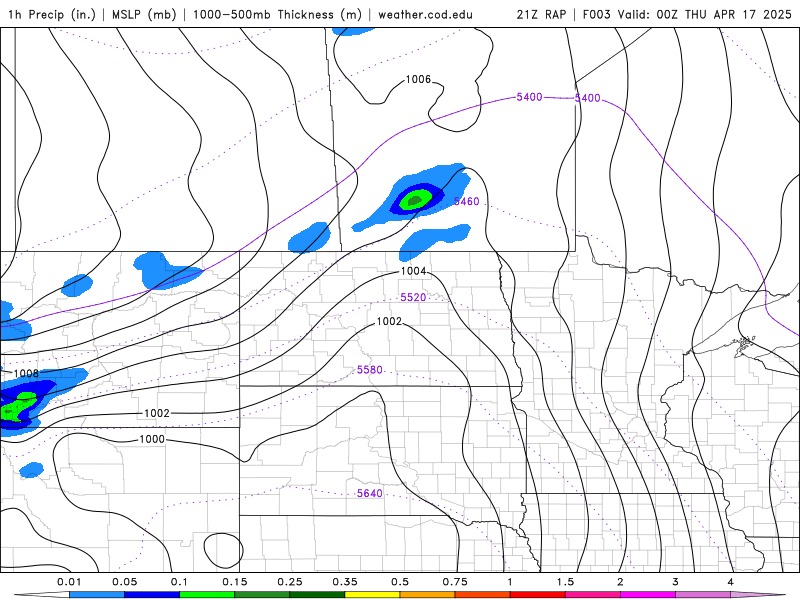This screenshot has width=800, height=600.
Task: Click the purple 5460 thickness label
Action: (467, 202)
